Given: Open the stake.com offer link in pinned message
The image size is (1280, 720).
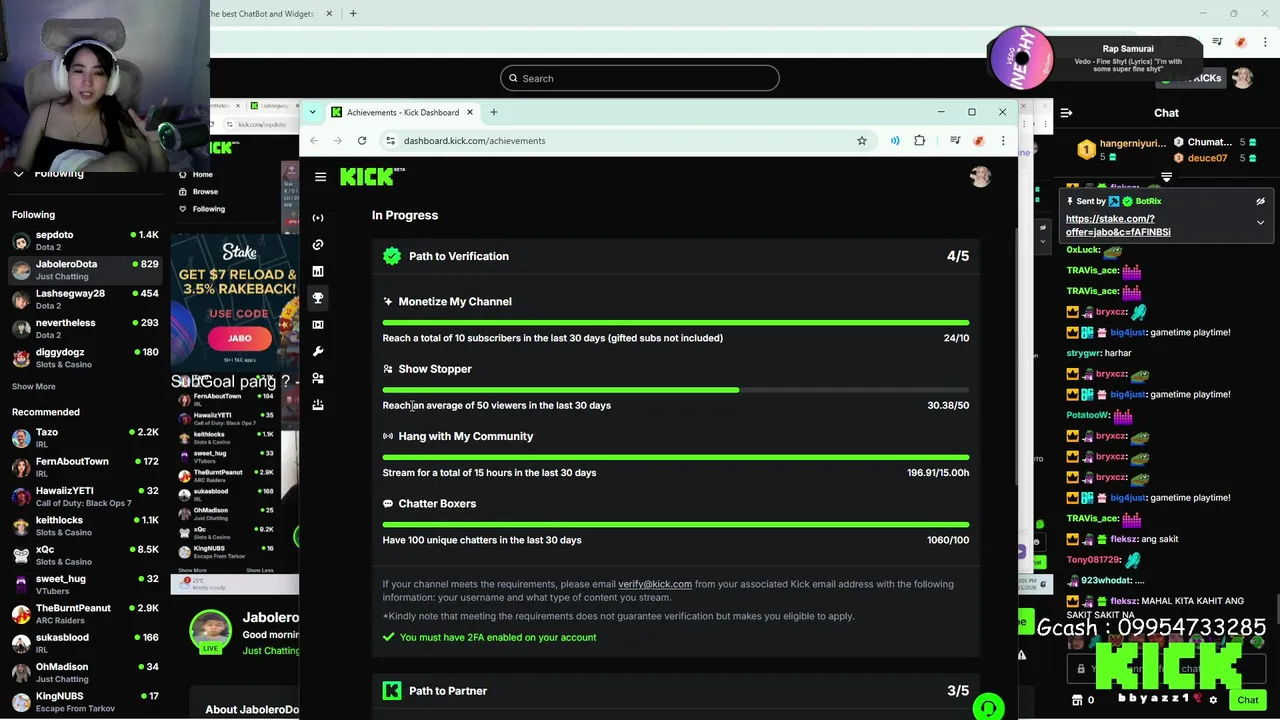Looking at the screenshot, I should click(1118, 225).
